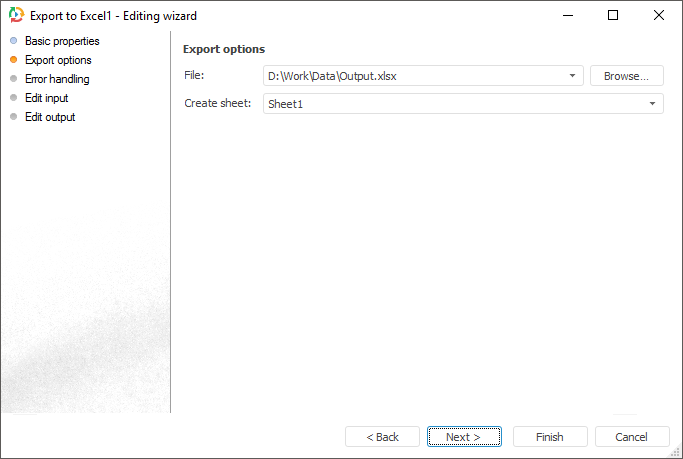This screenshot has width=683, height=459.
Task: Select the Export options step label
Action: pos(58,60)
